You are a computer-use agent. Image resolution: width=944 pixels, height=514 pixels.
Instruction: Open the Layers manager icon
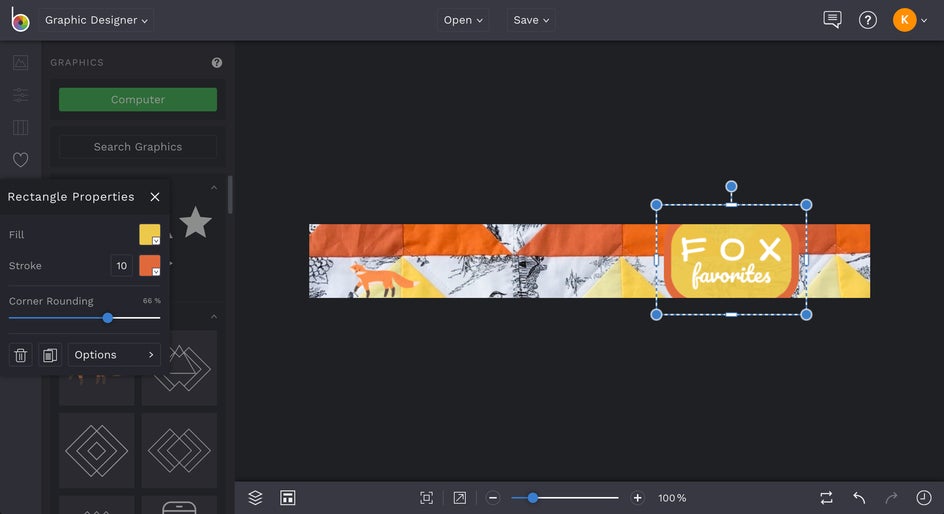(255, 498)
